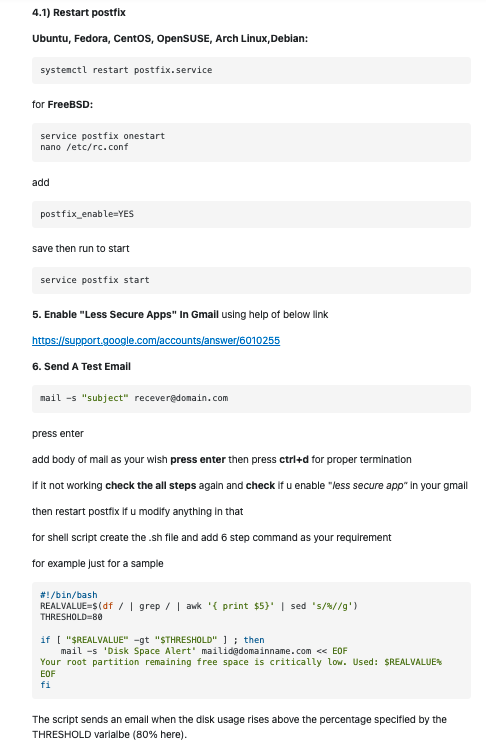Viewport: 486px width, 743px height.
Task: Click the 'Your root partition remaining' message line
Action: (241, 662)
